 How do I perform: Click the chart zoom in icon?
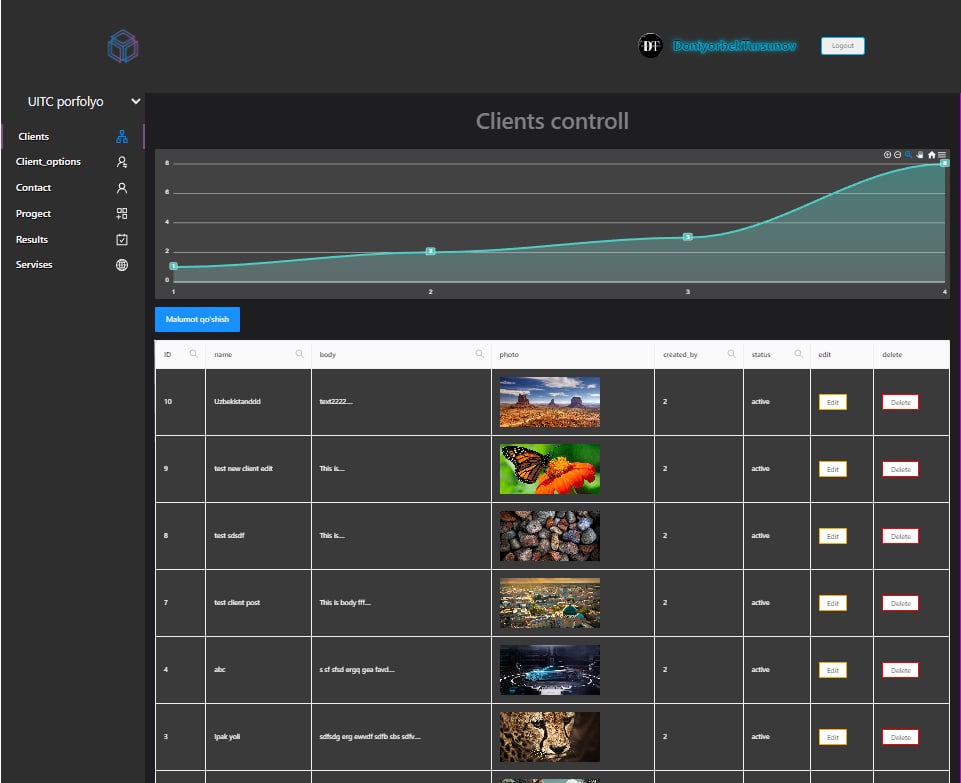(x=887, y=155)
